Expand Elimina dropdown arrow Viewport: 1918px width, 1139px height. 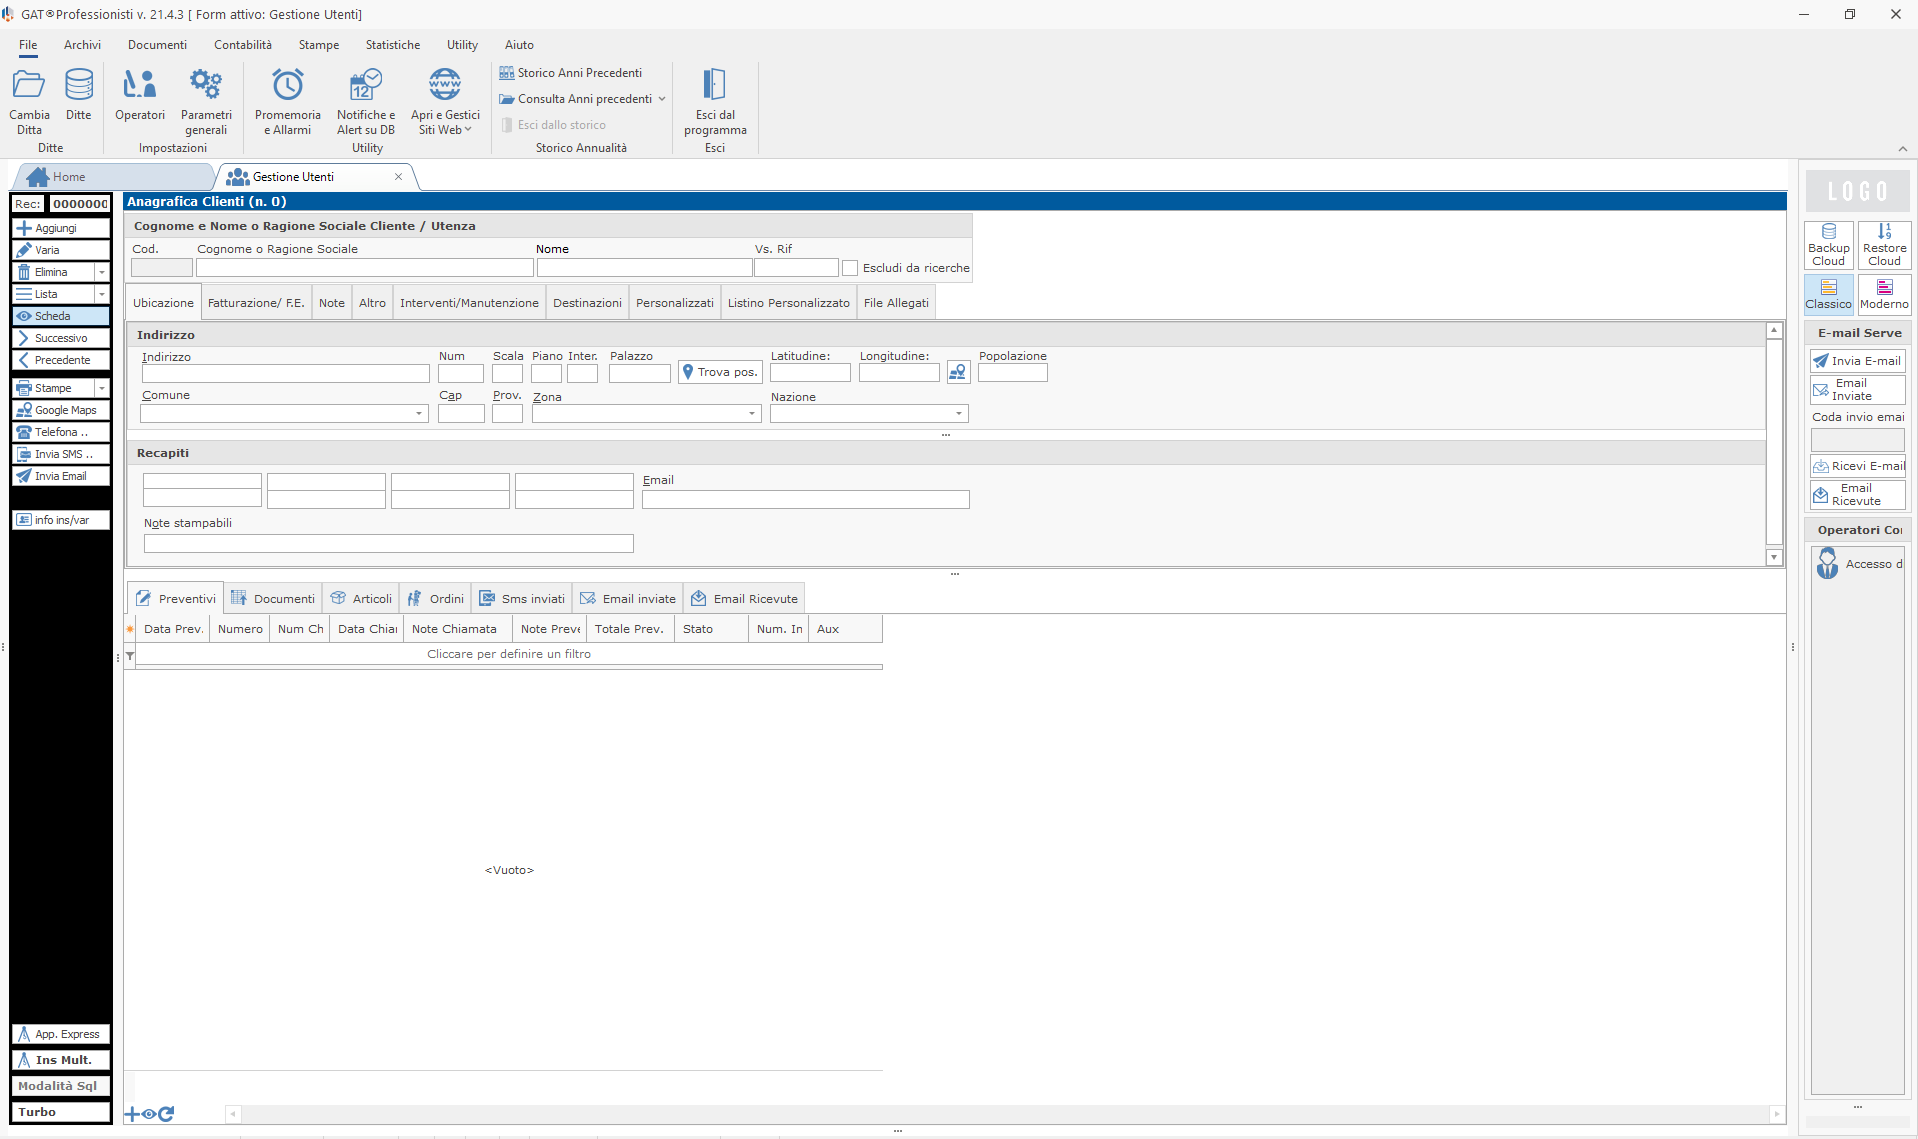(x=102, y=272)
